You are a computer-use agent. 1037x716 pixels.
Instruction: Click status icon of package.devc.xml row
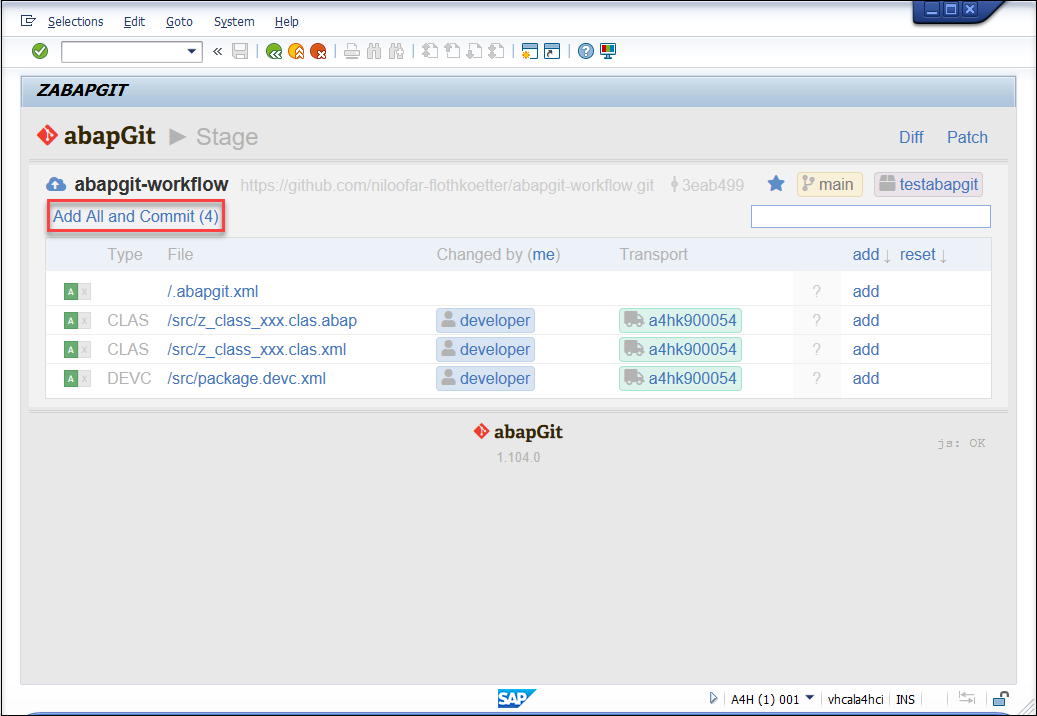(77, 379)
